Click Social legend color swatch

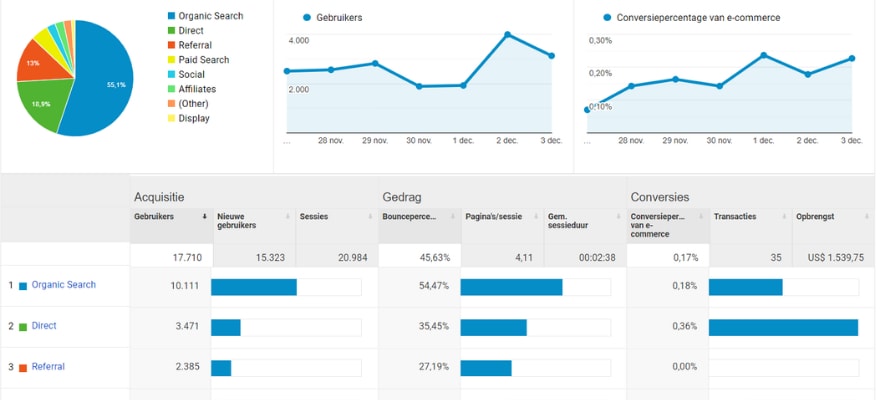click(171, 75)
